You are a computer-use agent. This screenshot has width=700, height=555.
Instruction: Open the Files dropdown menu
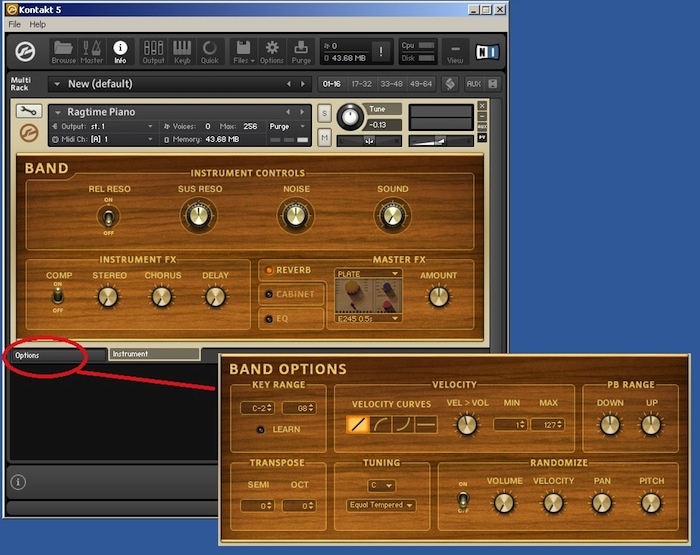(243, 52)
